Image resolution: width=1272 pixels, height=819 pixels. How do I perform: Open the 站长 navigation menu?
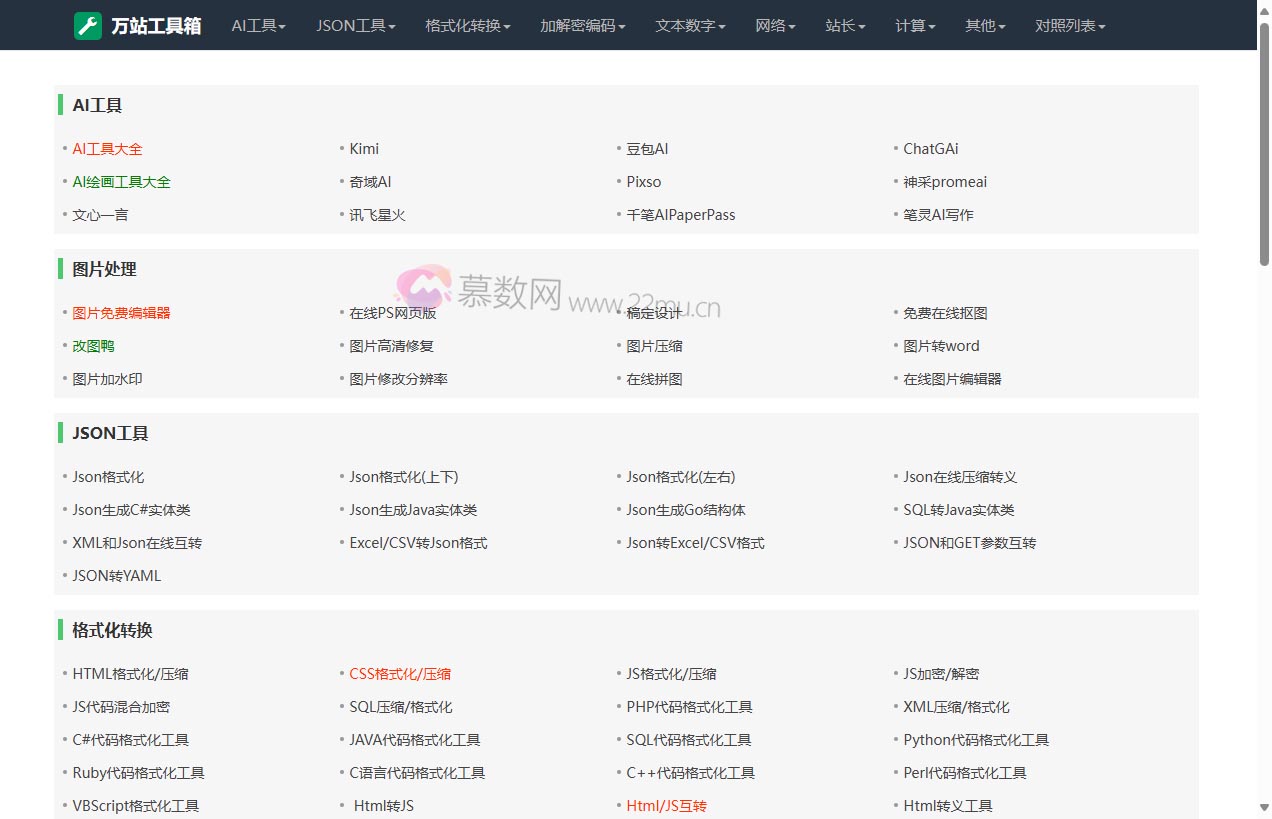(x=845, y=25)
